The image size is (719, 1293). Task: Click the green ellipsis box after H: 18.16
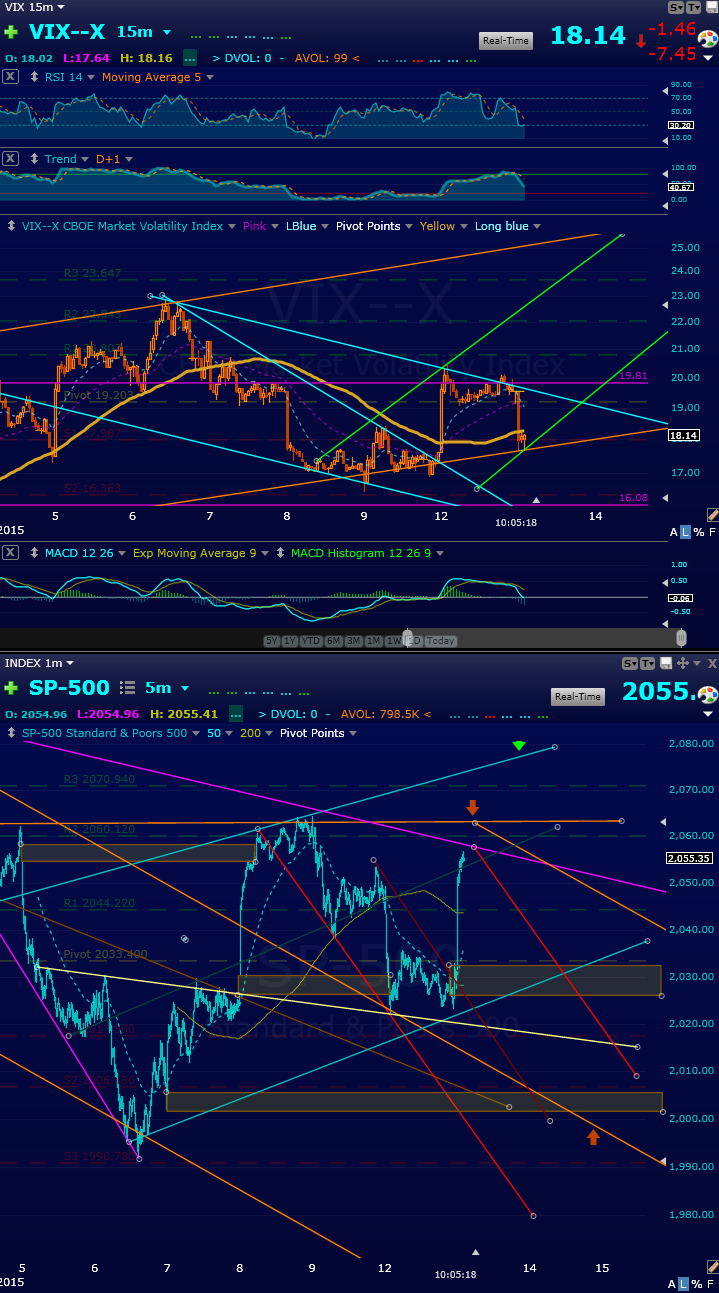point(190,58)
